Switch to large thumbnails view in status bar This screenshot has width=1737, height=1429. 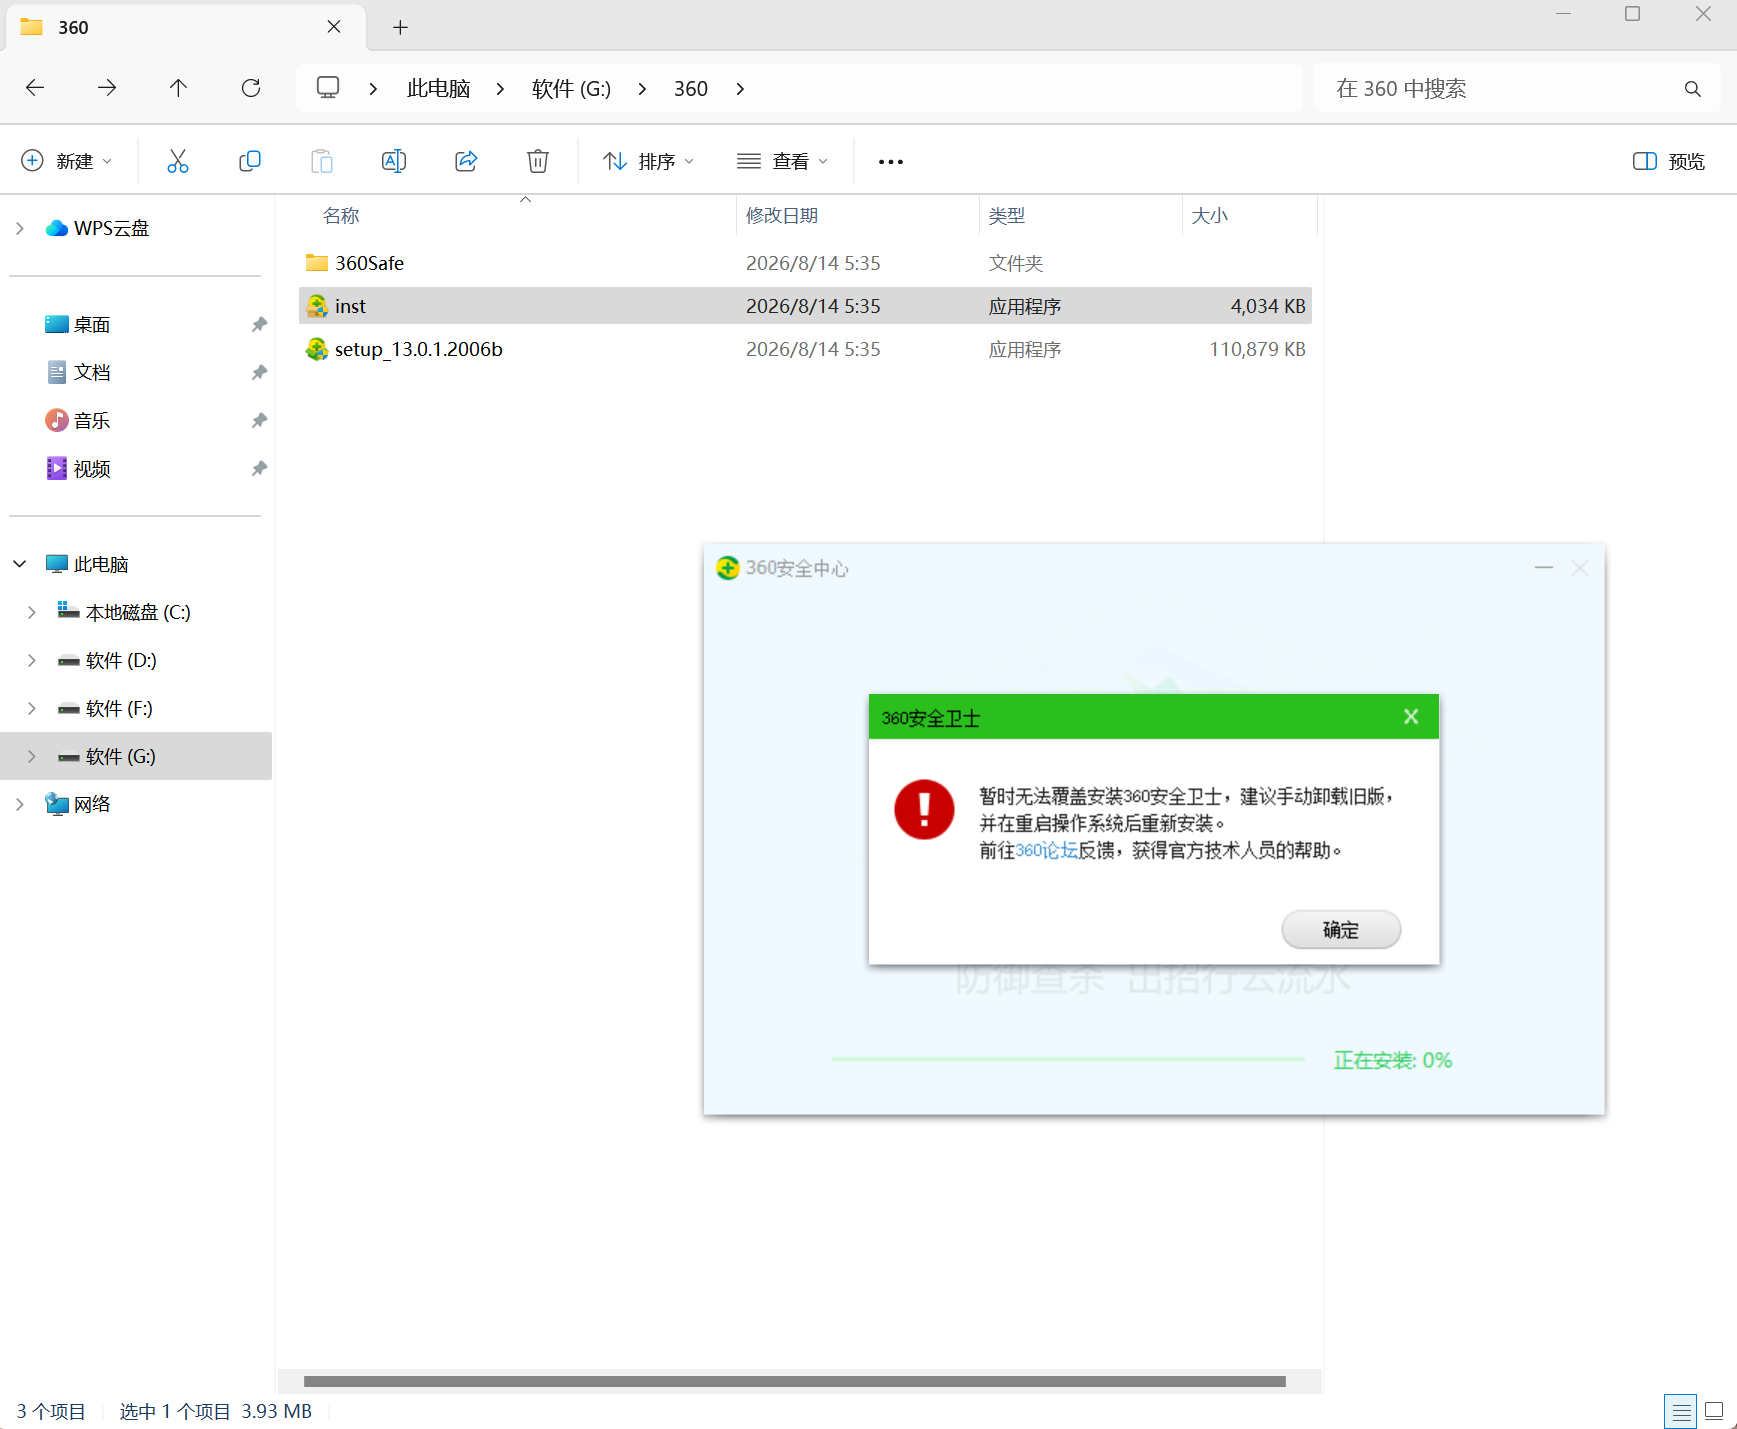click(x=1714, y=1412)
